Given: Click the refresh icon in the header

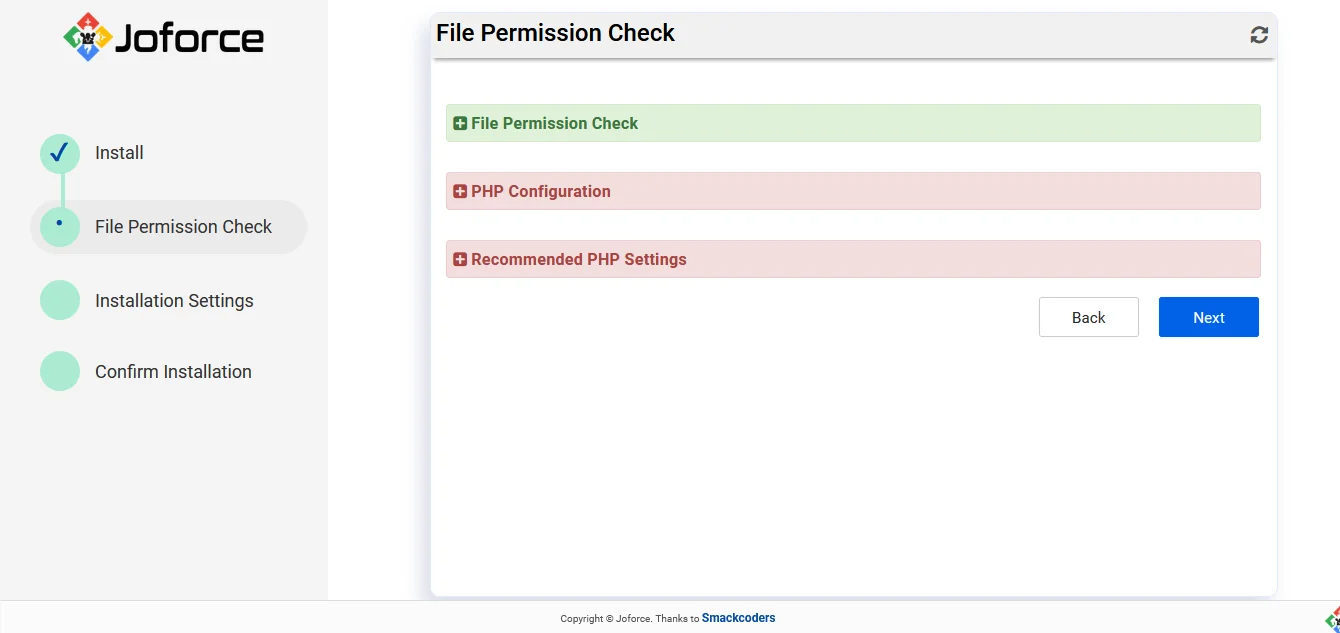Looking at the screenshot, I should [1259, 35].
